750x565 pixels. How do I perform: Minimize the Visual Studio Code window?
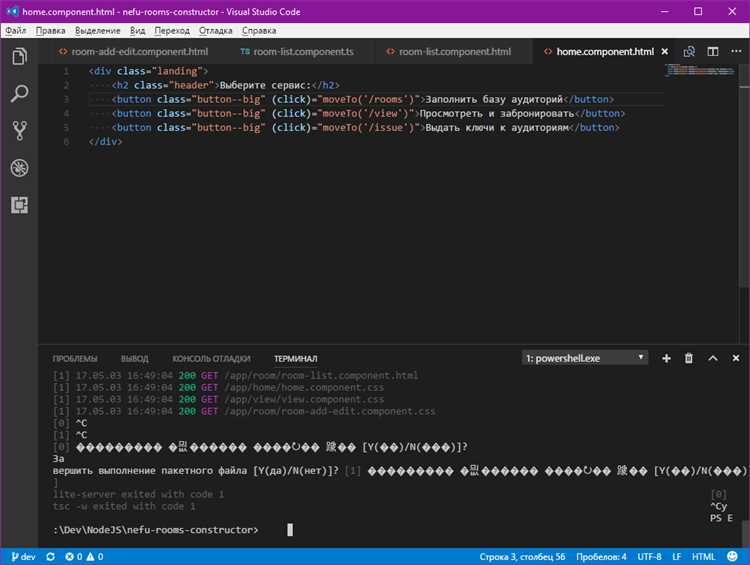coord(665,11)
